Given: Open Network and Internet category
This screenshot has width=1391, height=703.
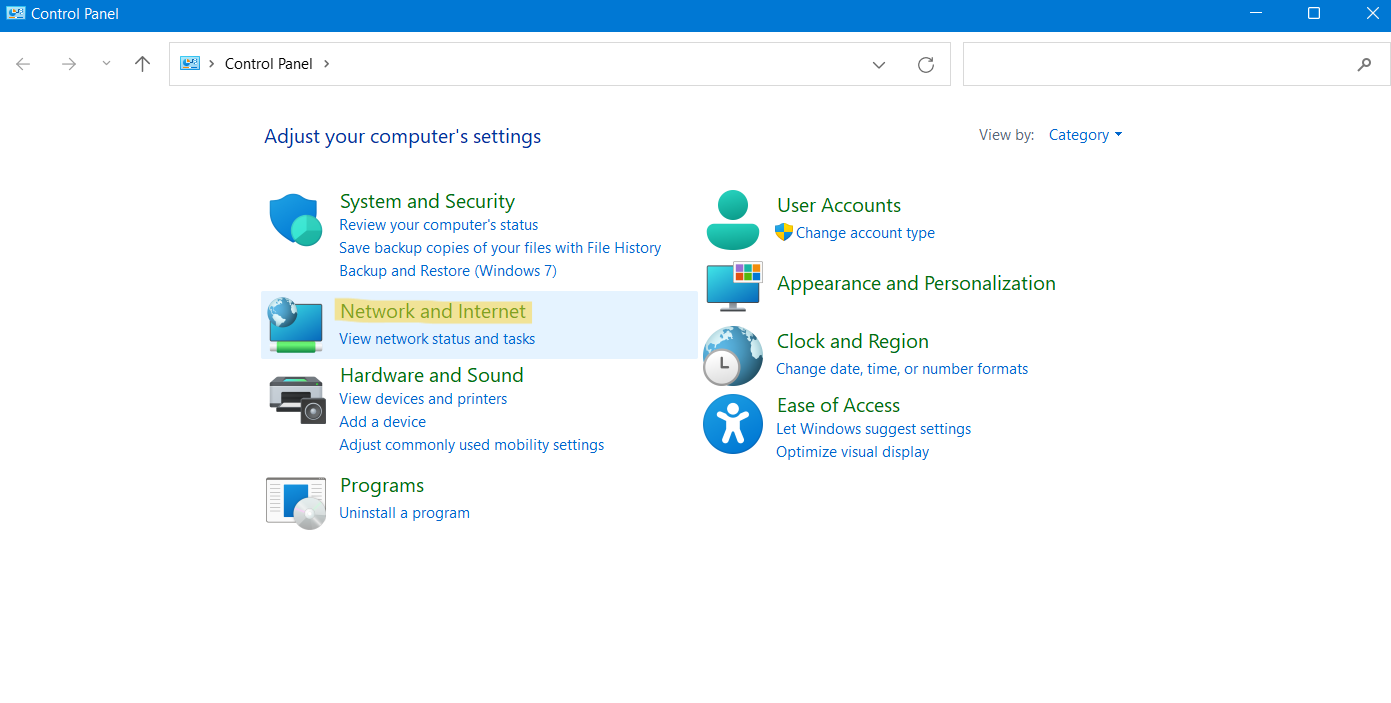Looking at the screenshot, I should (x=433, y=312).
